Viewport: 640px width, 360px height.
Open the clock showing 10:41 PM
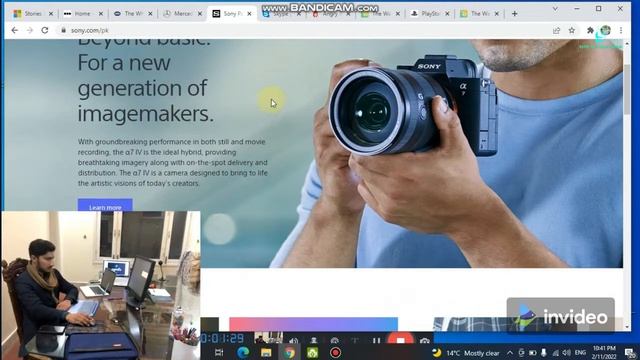(604, 352)
